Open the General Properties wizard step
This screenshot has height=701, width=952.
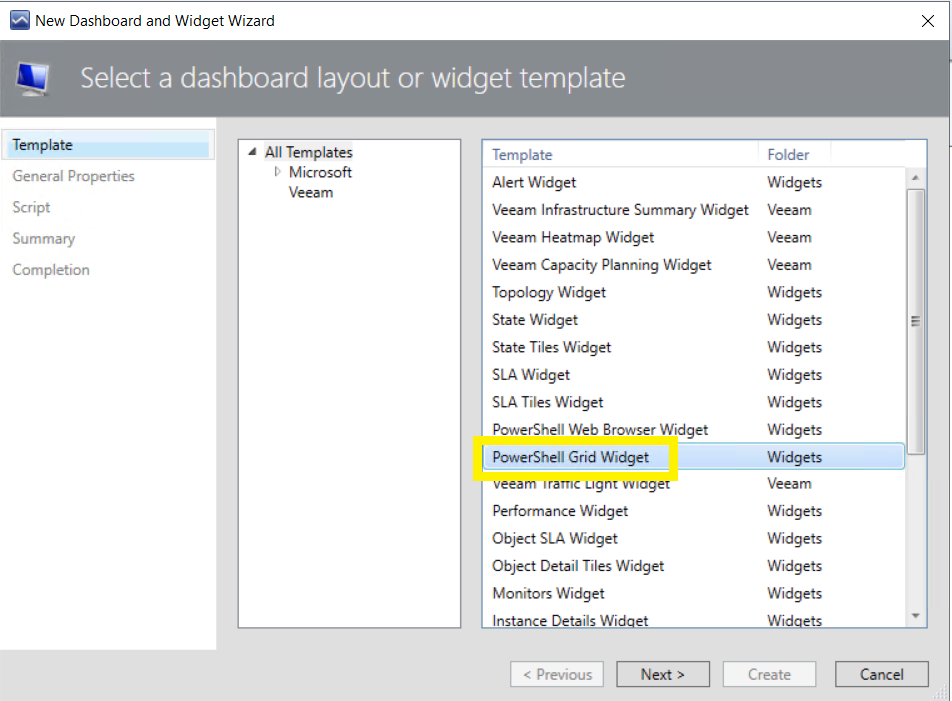click(x=73, y=176)
